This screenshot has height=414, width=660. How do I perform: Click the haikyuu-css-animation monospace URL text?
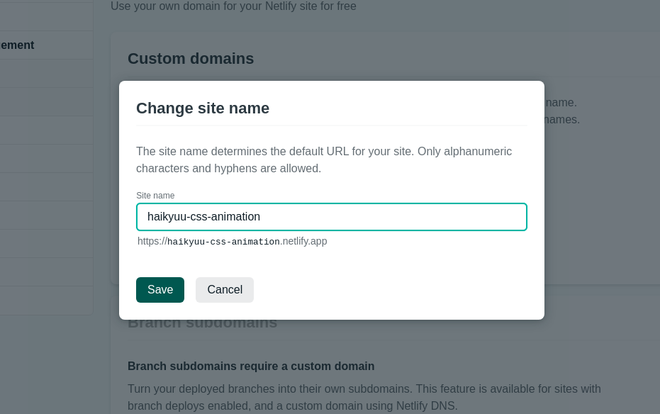pos(224,242)
